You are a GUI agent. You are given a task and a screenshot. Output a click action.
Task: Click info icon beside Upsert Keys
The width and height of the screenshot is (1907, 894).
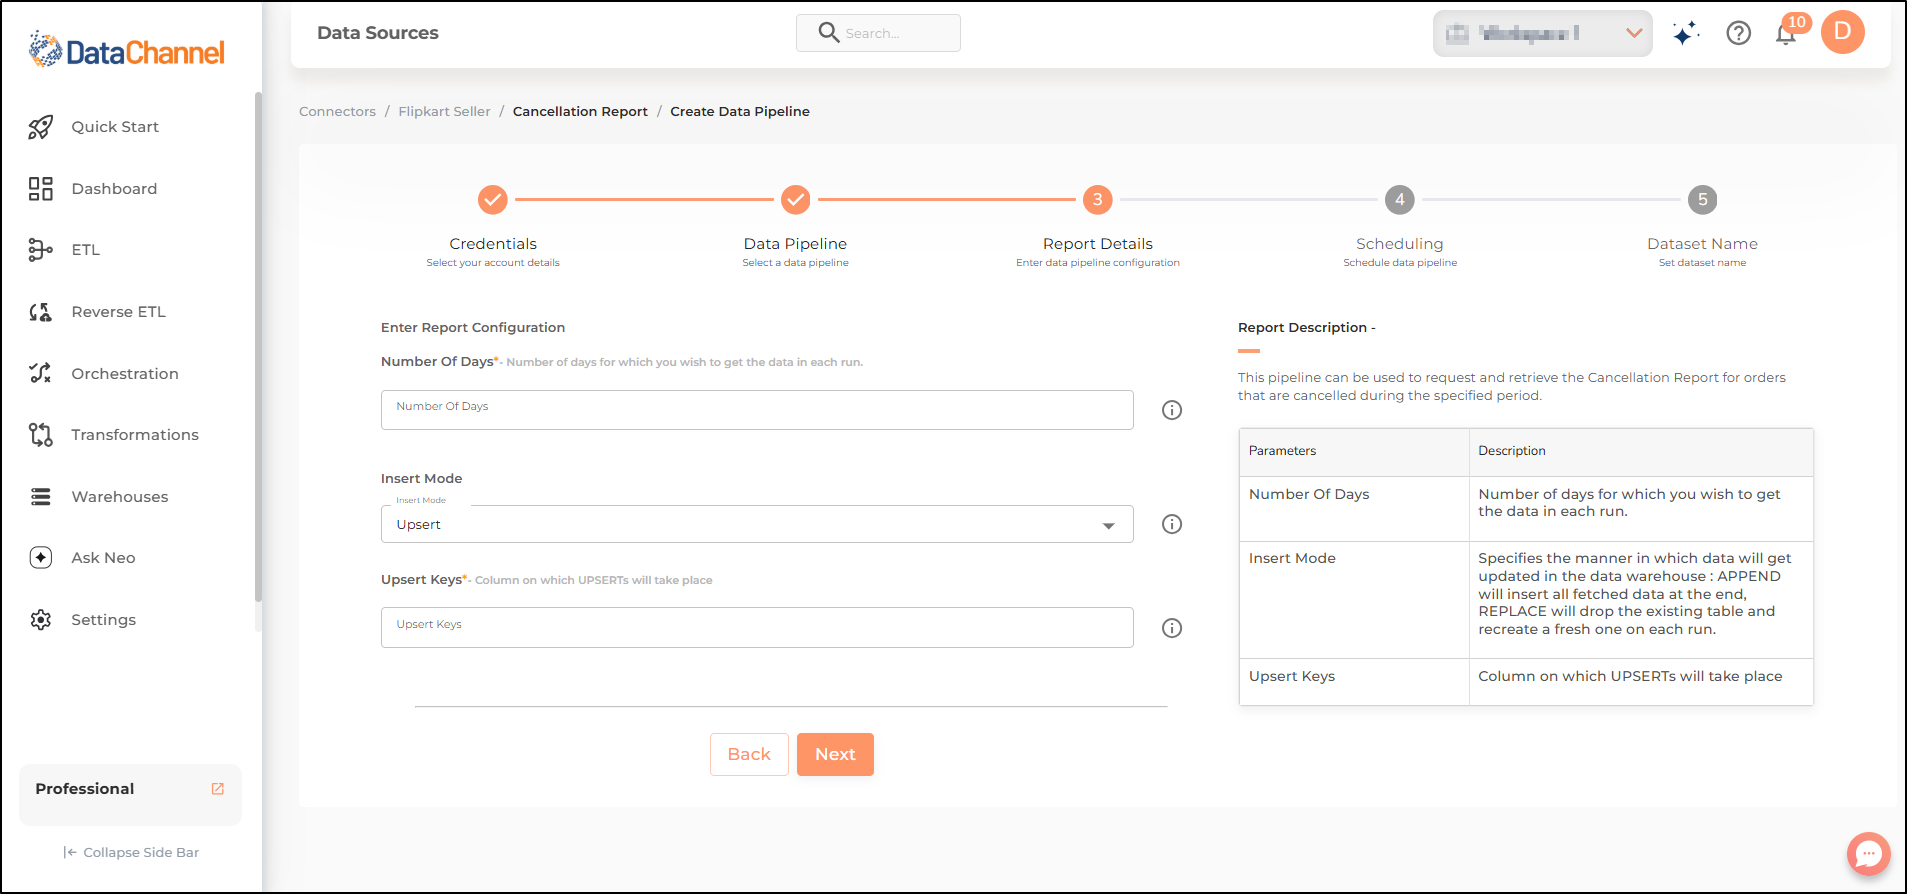click(1172, 628)
